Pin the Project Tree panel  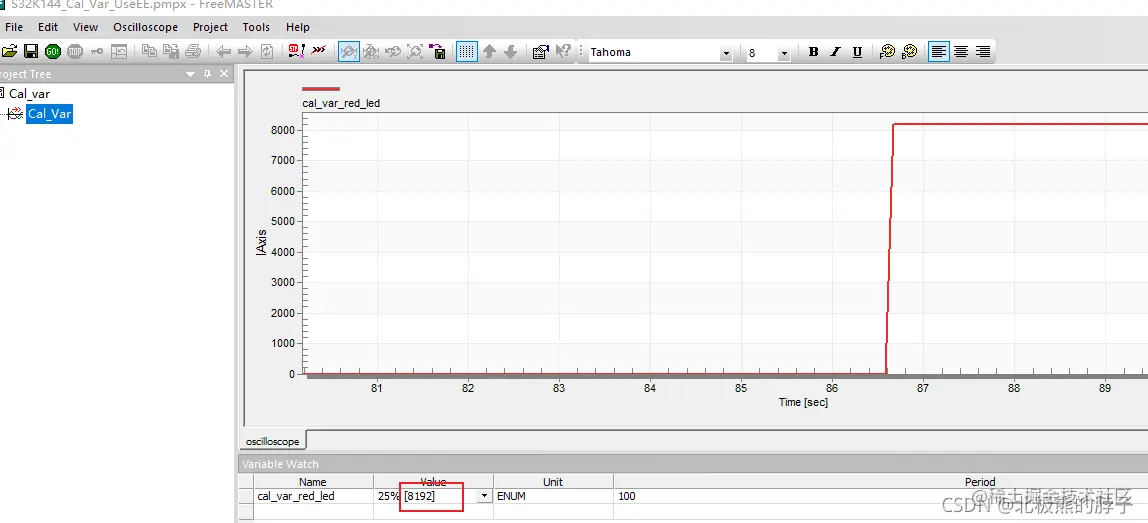point(207,74)
